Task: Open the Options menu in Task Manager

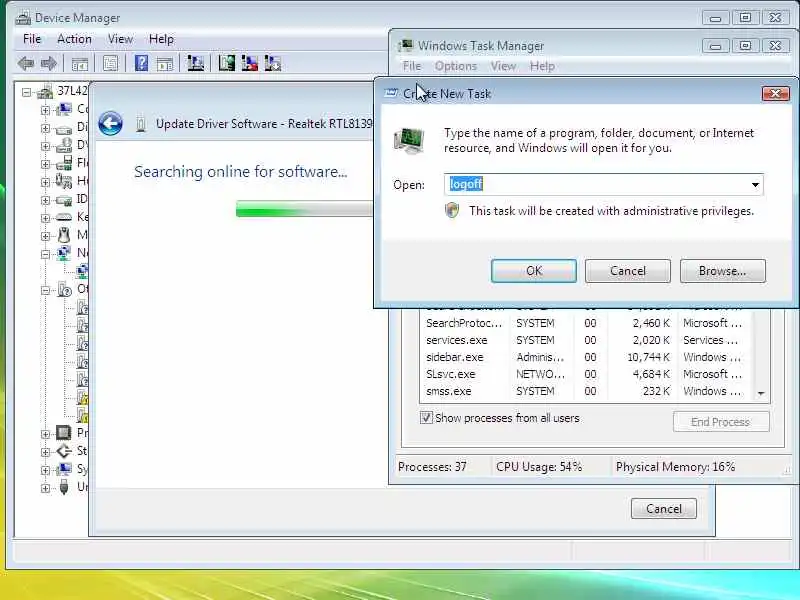Action: point(456,66)
